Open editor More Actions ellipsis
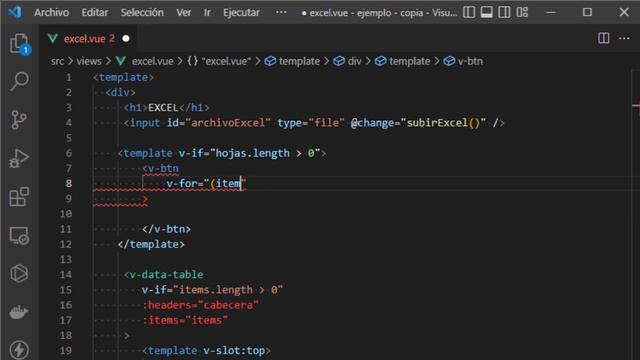Image resolution: width=640 pixels, height=360 pixels. (x=624, y=38)
